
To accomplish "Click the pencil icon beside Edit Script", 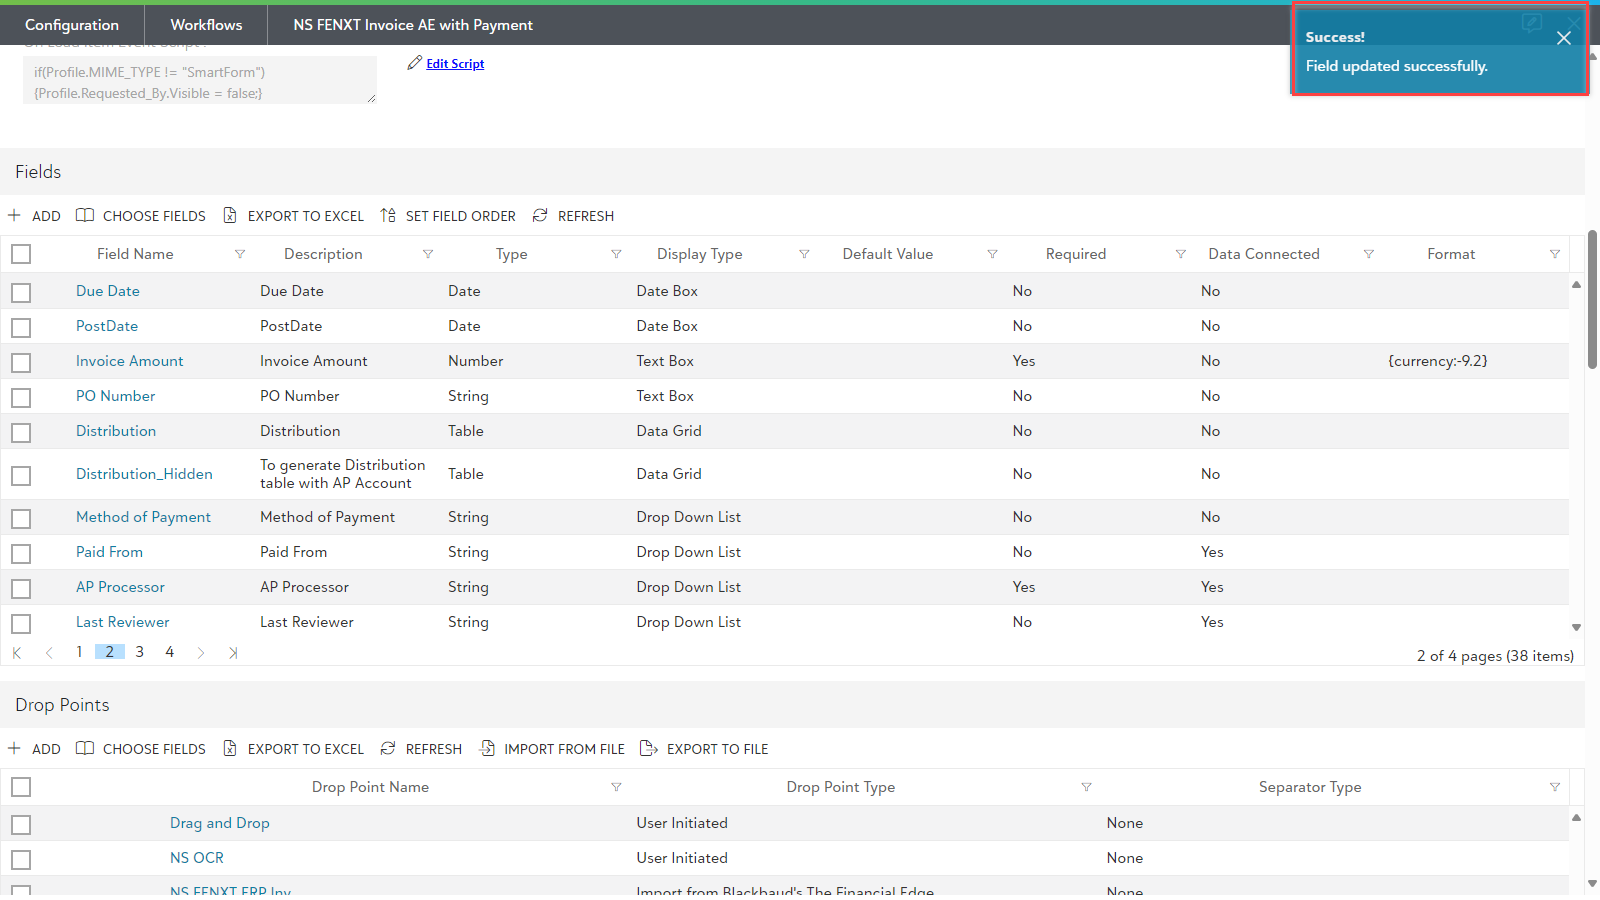I will (x=414, y=63).
